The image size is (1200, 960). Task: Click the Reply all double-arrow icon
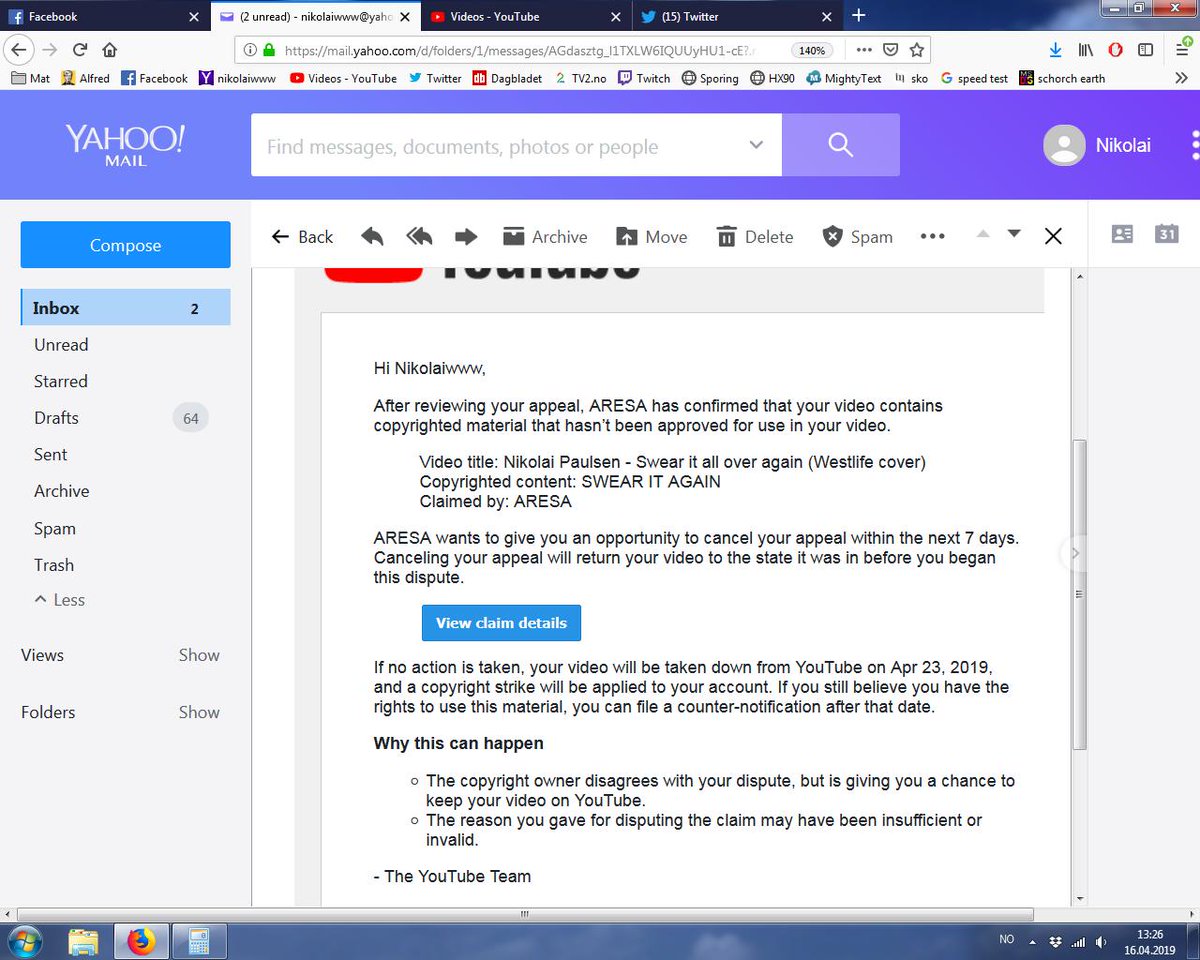pos(419,236)
